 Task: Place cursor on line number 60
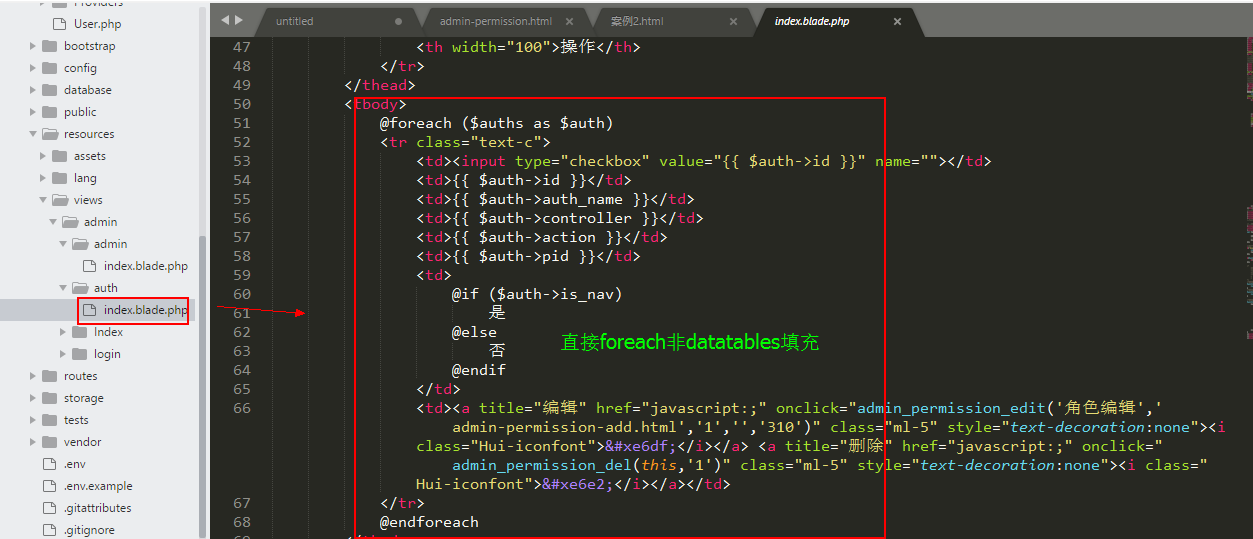click(x=241, y=294)
